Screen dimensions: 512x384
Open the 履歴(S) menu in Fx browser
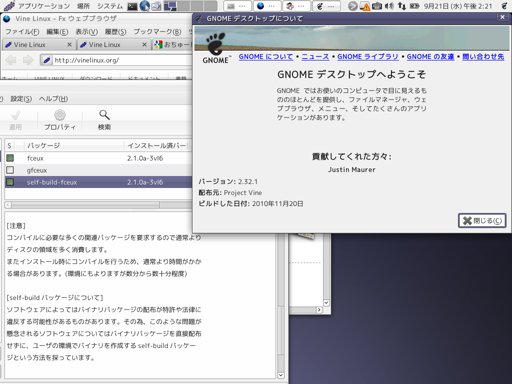tap(116, 32)
